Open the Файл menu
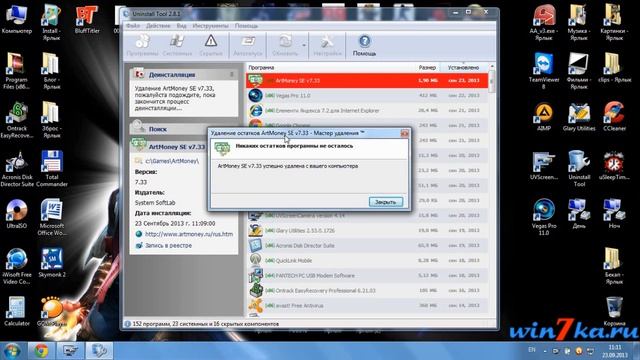 pos(133,26)
